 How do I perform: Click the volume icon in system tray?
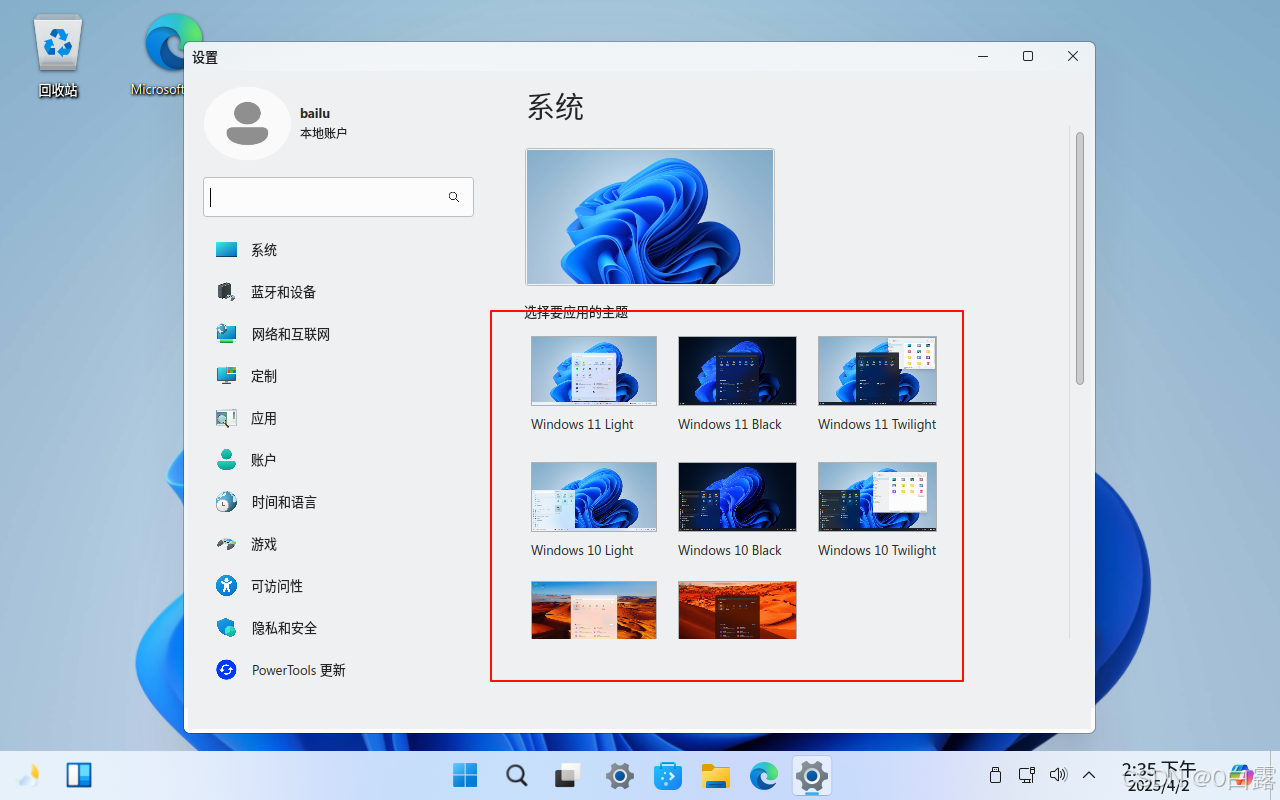pyautogui.click(x=1058, y=775)
